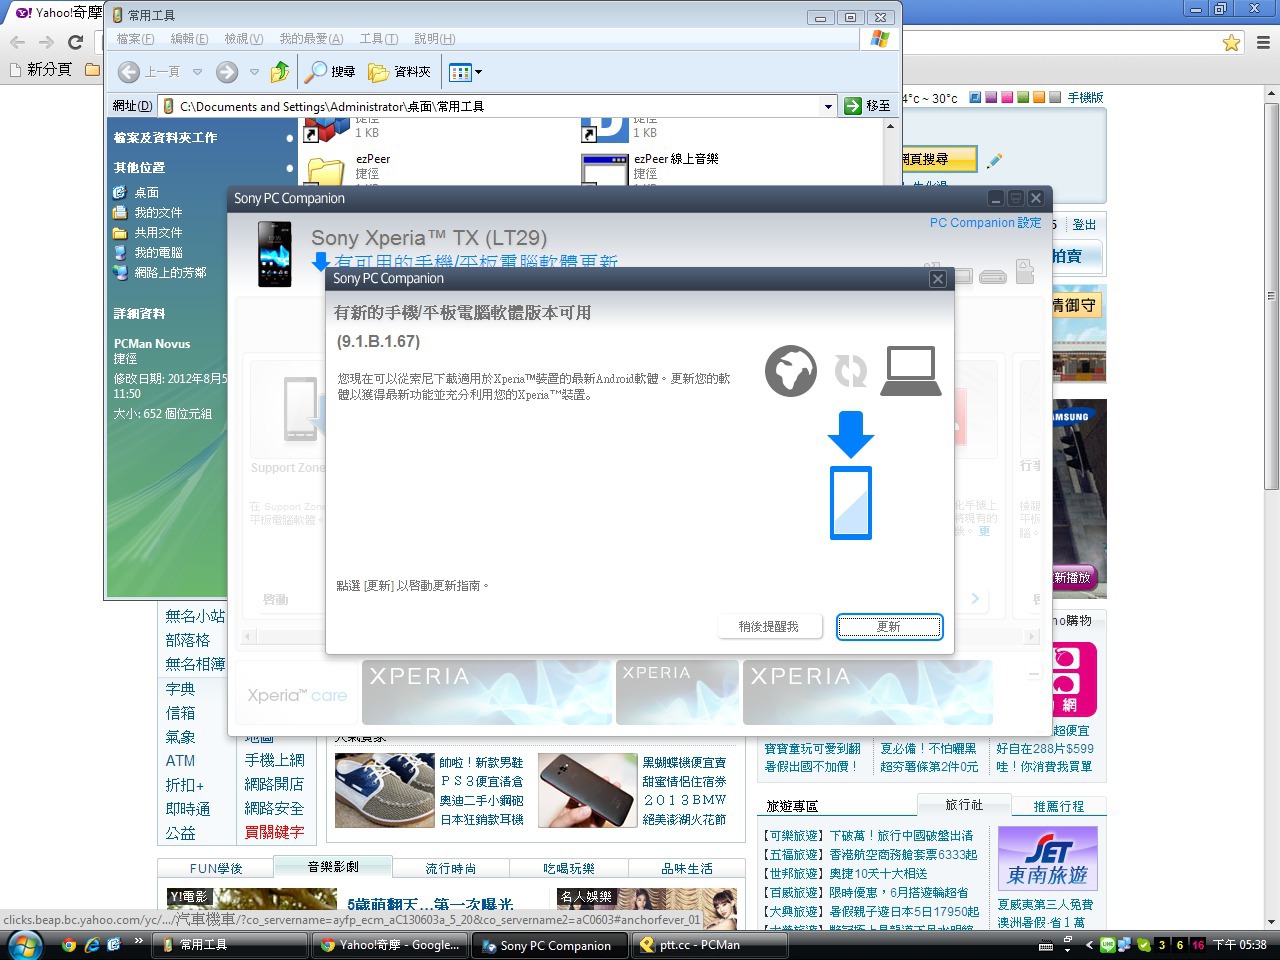Select the blue Yahoo theme color
This screenshot has width=1280, height=960.
pos(975,97)
